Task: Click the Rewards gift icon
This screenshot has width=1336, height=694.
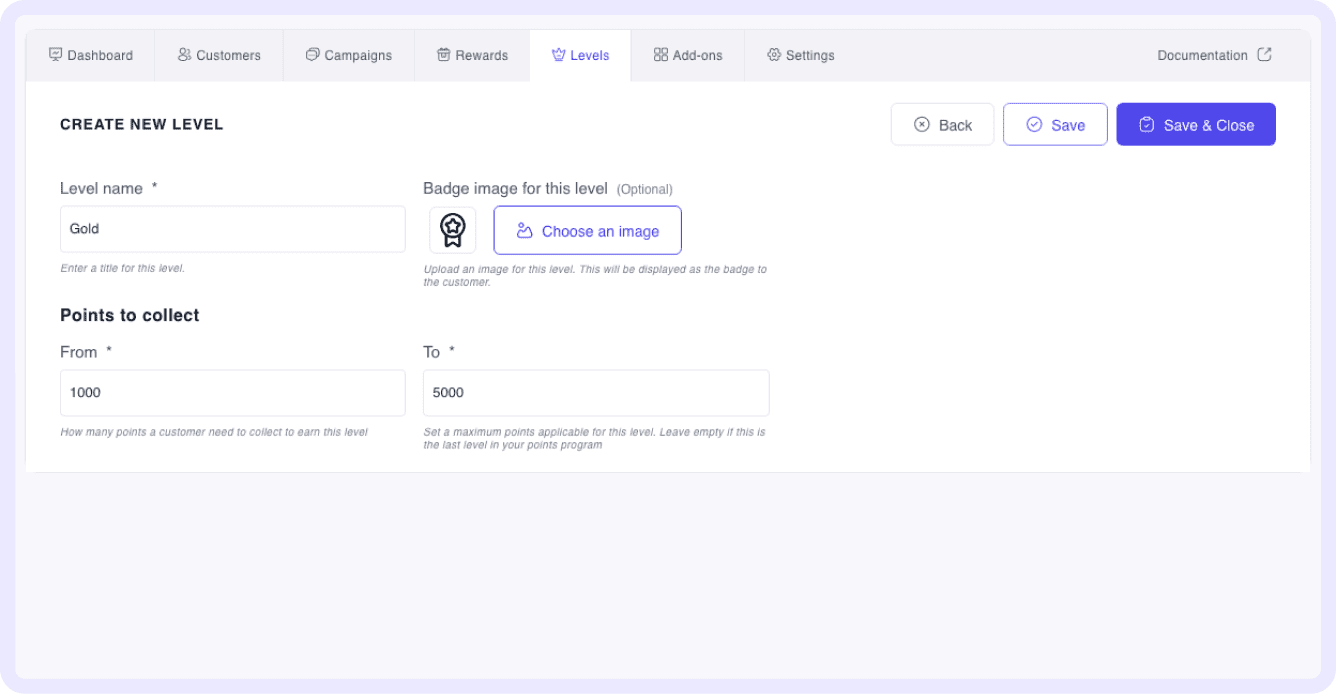Action: [x=443, y=55]
